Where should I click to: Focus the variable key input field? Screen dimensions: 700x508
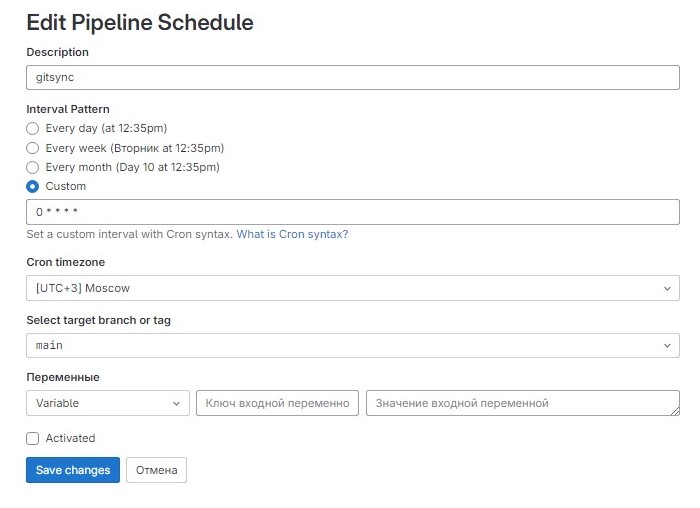click(277, 403)
